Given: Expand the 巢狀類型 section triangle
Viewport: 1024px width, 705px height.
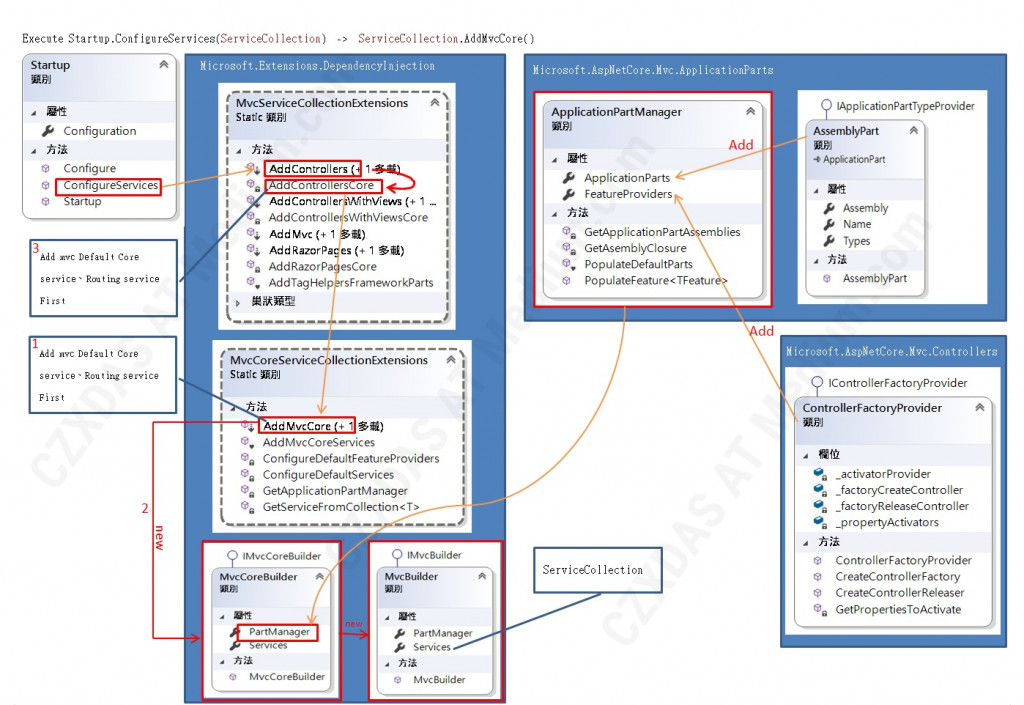Looking at the screenshot, I should (238, 302).
